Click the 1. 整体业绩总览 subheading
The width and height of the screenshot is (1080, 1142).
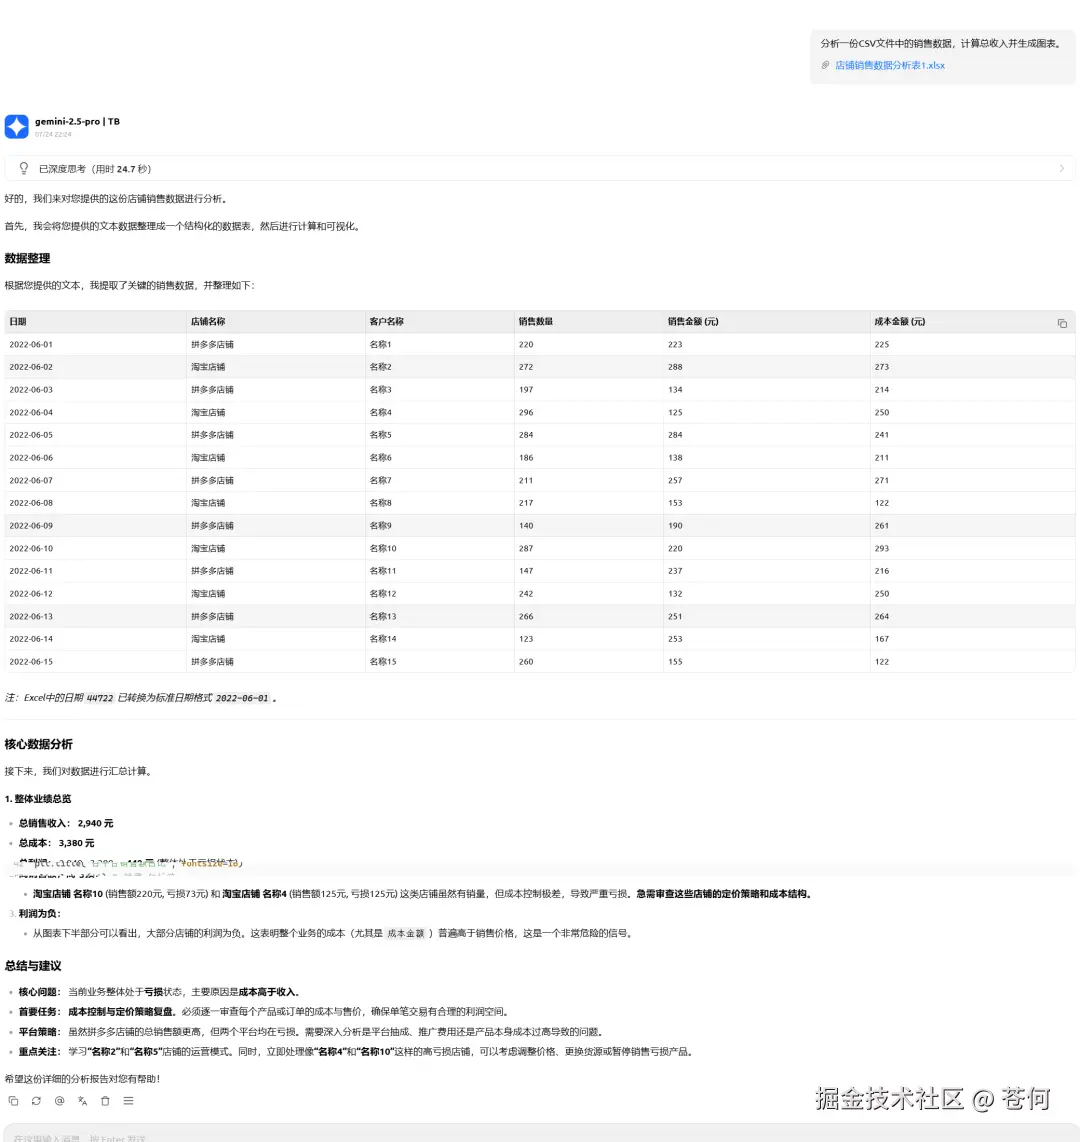coord(38,799)
